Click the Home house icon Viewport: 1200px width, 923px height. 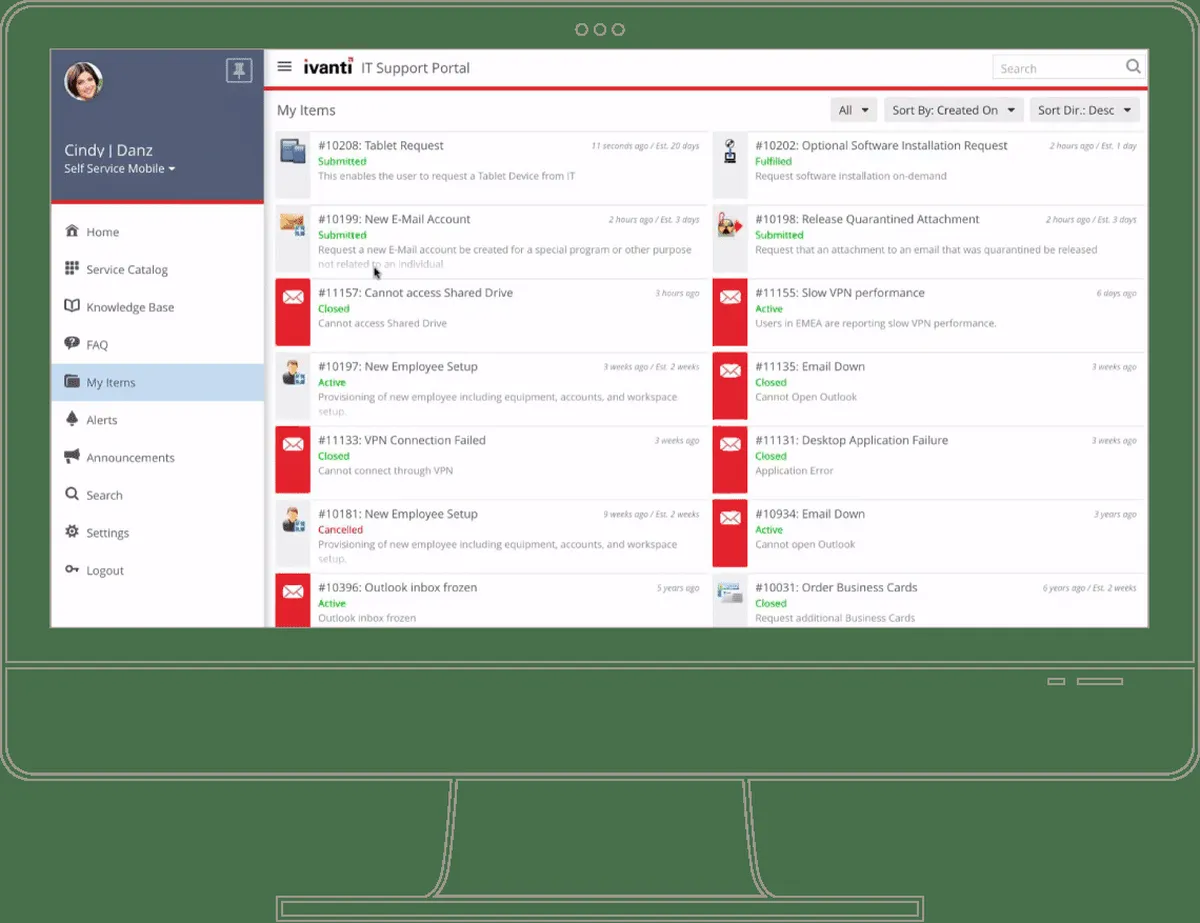click(x=72, y=231)
